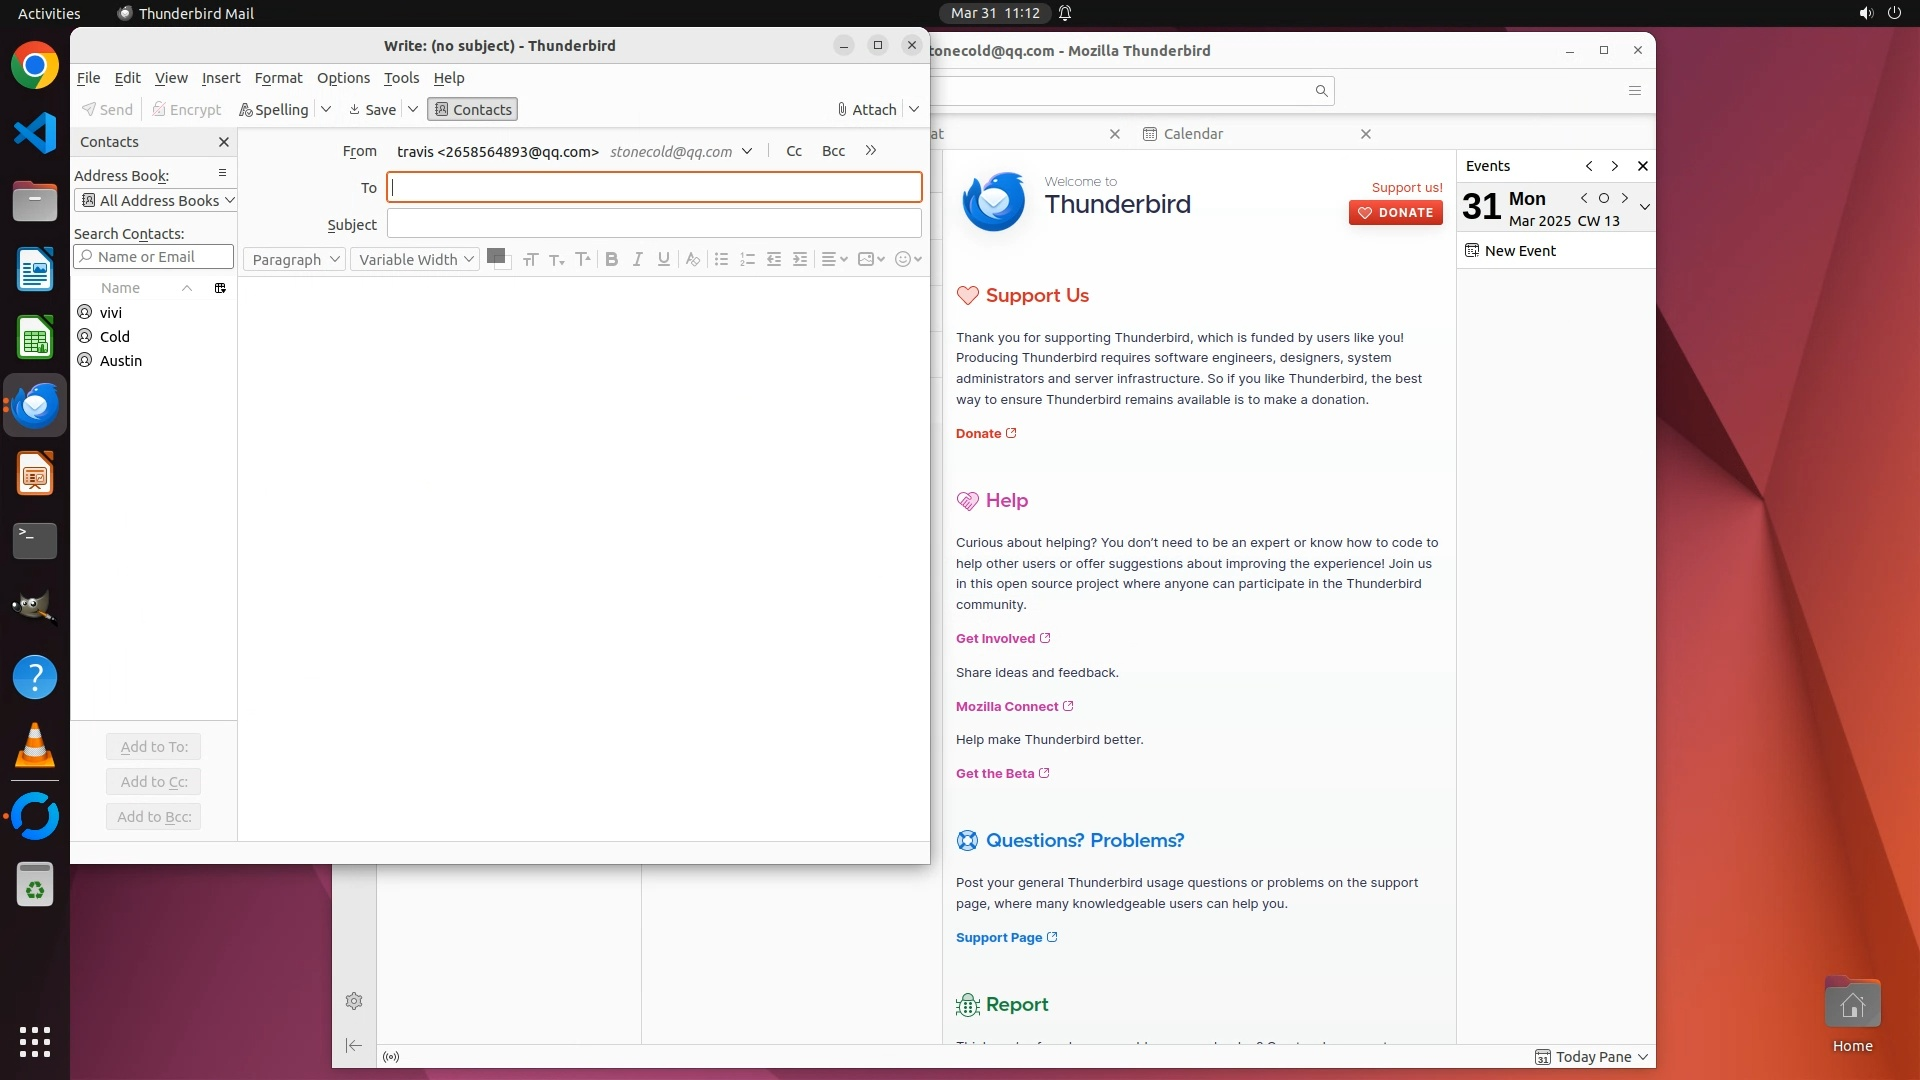Open the Get Involved link
Image resolution: width=1920 pixels, height=1080 pixels.
(x=995, y=638)
